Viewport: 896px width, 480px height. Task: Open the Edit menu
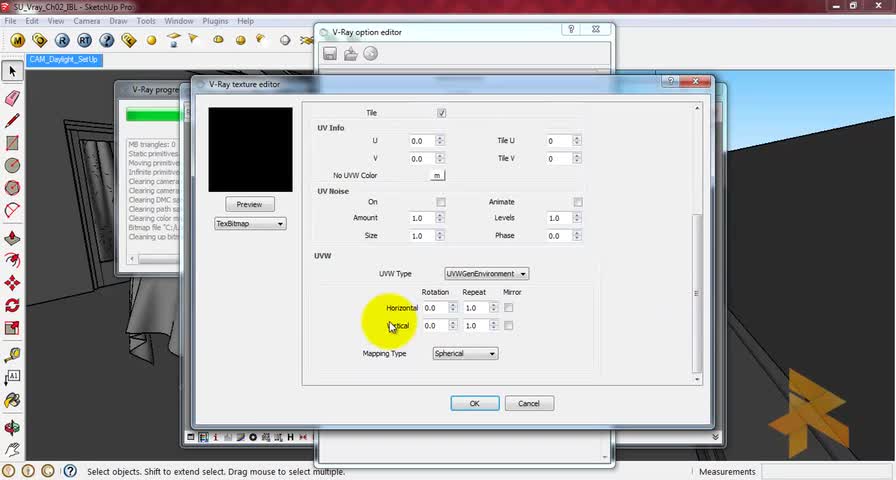click(x=32, y=21)
